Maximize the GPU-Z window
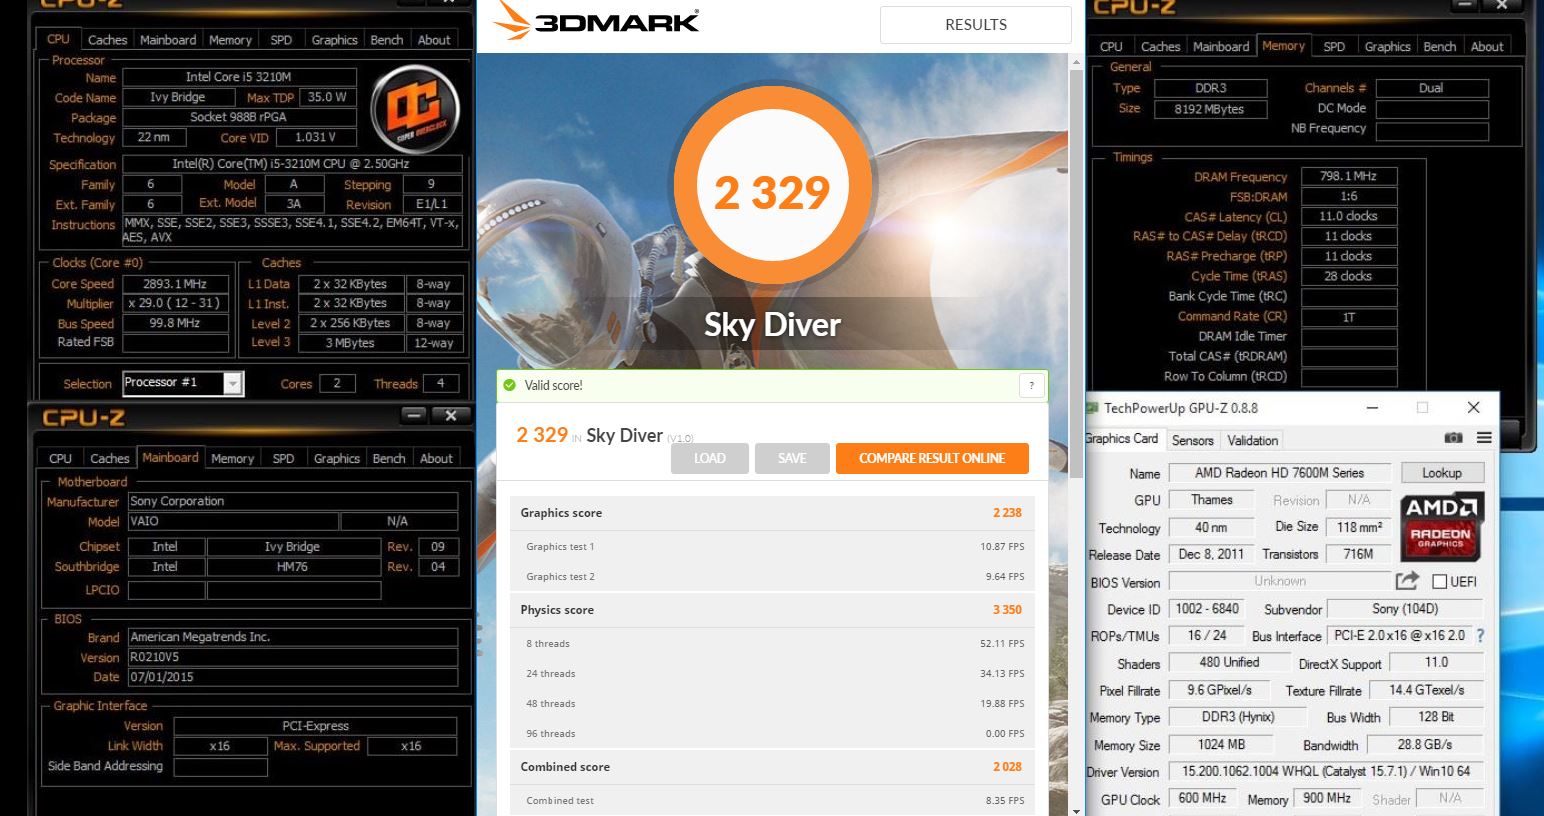This screenshot has height=816, width=1544. [1422, 408]
